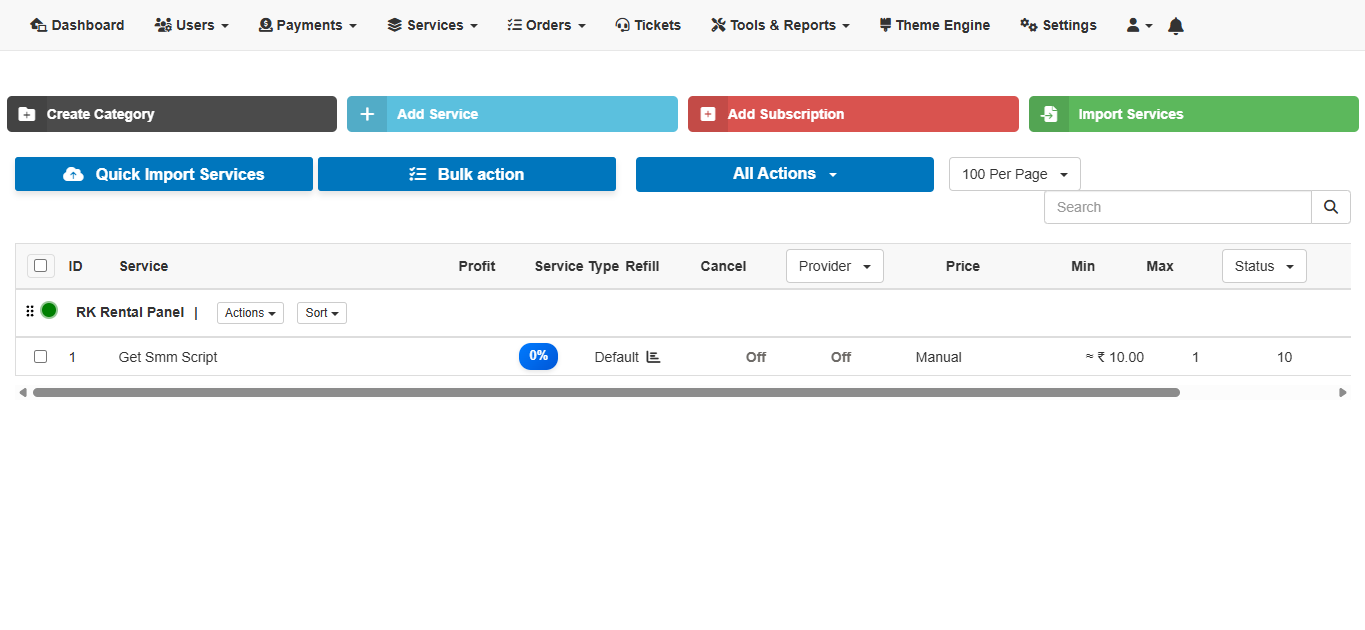Focus the Search input field
This screenshot has width=1365, height=630.
pyautogui.click(x=1177, y=207)
